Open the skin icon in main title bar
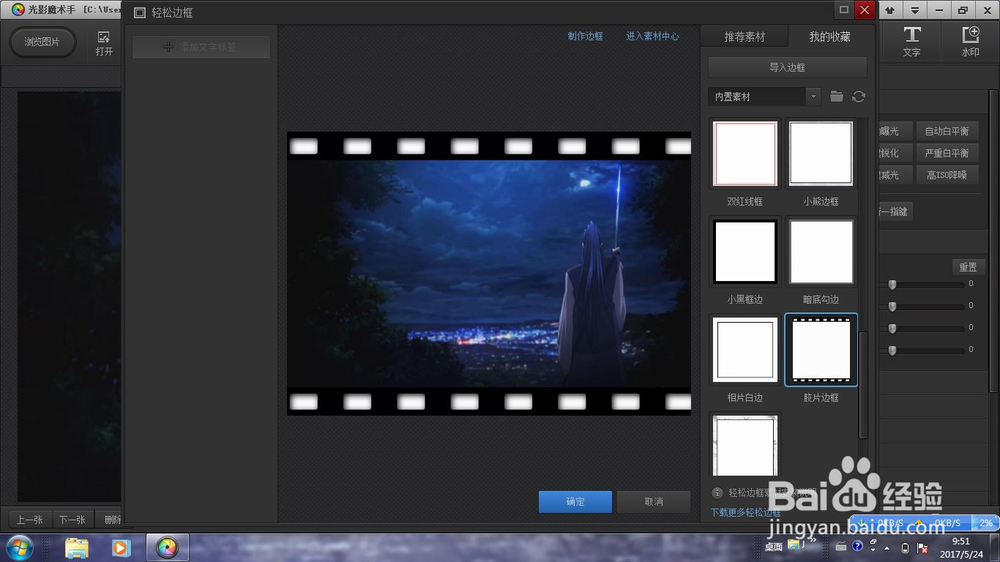The image size is (1000, 562). tap(890, 10)
